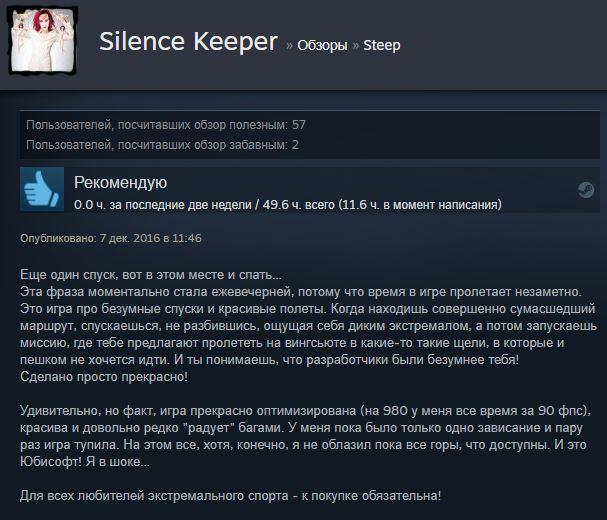
Task: Click the Silence Keeper username link
Action: coord(188,41)
